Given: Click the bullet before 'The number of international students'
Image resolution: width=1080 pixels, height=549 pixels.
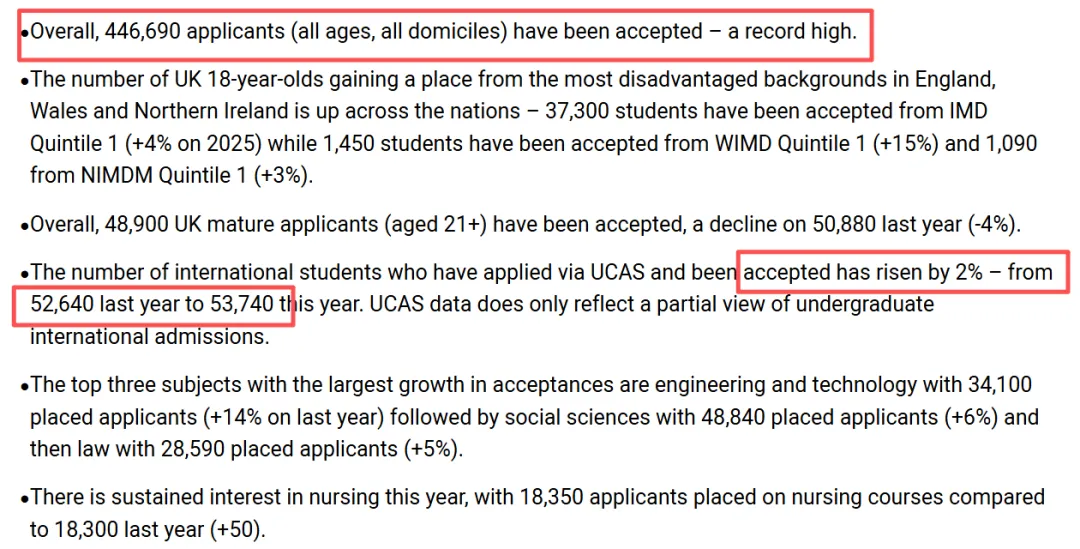Looking at the screenshot, I should [25, 275].
